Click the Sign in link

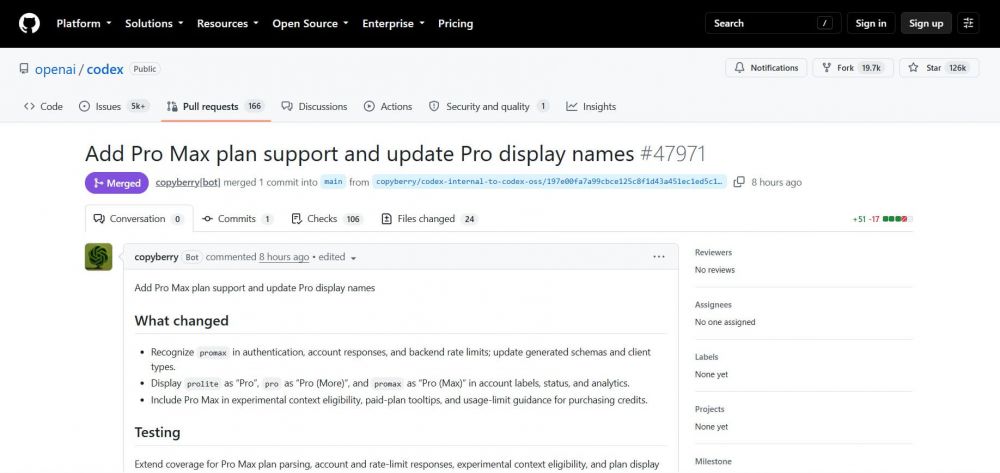871,24
